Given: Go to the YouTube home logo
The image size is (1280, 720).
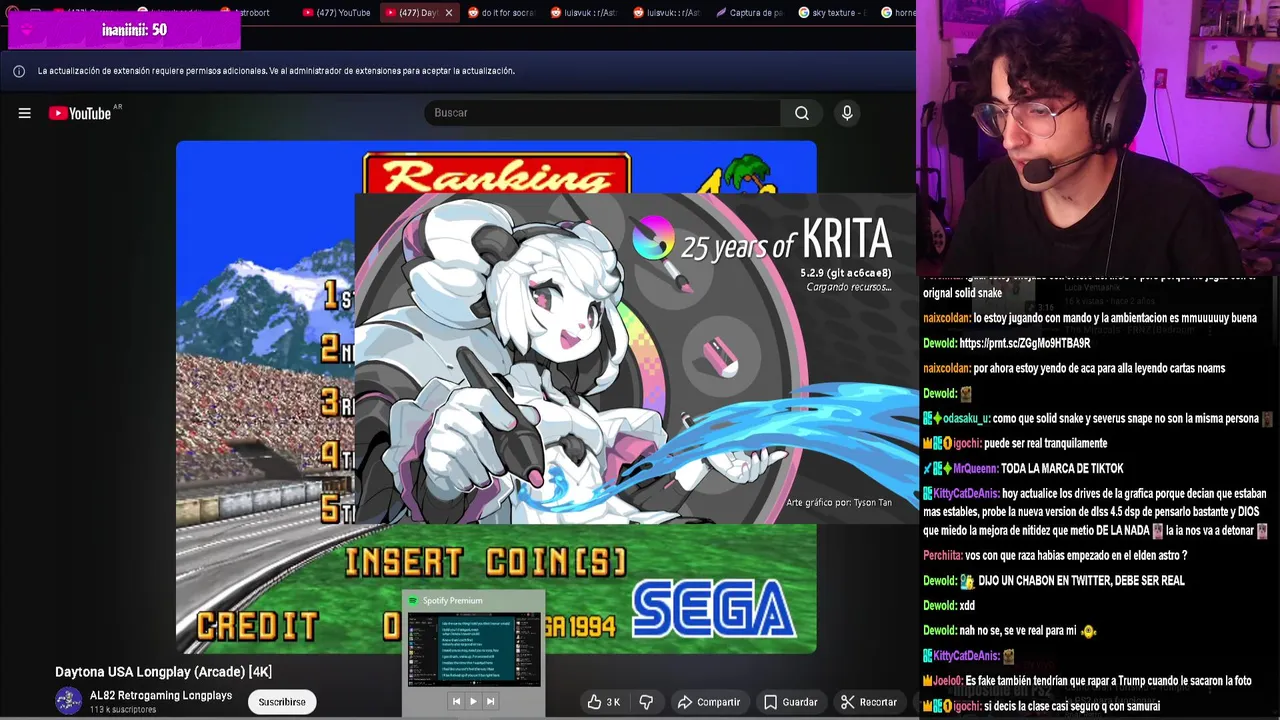Looking at the screenshot, I should click(80, 113).
